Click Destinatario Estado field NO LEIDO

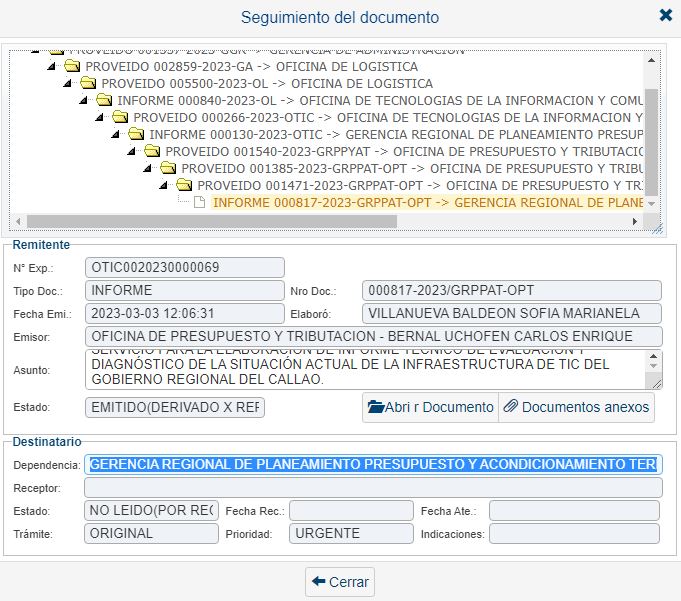click(152, 511)
